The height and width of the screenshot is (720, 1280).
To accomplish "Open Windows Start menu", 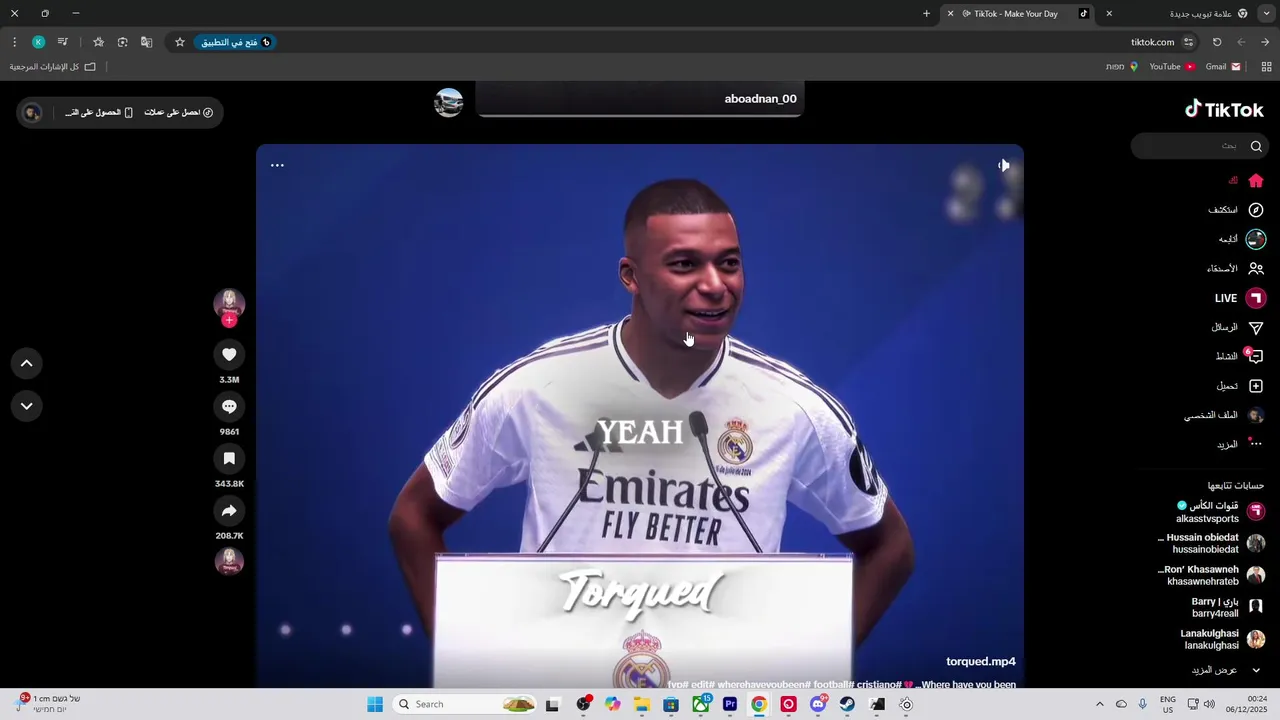I will [x=375, y=704].
